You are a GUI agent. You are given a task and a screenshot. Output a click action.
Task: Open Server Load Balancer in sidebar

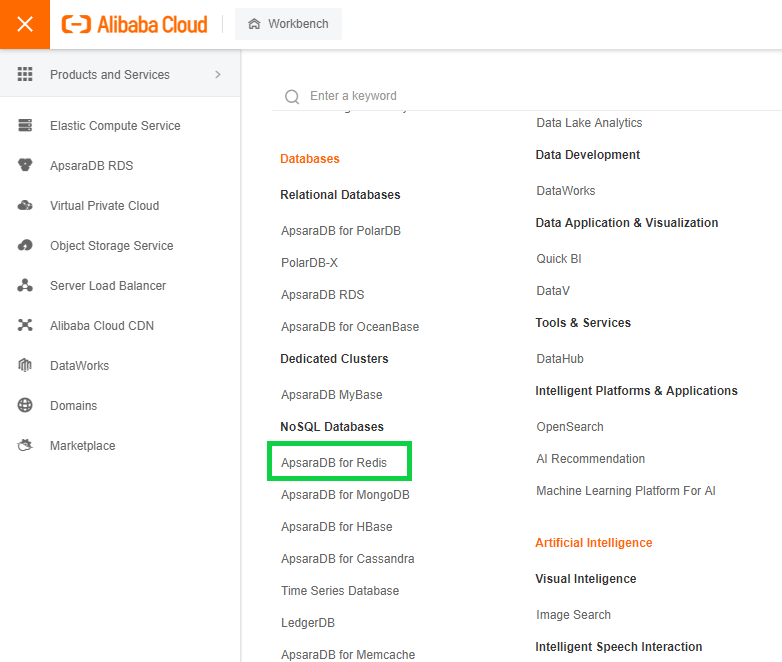point(108,286)
